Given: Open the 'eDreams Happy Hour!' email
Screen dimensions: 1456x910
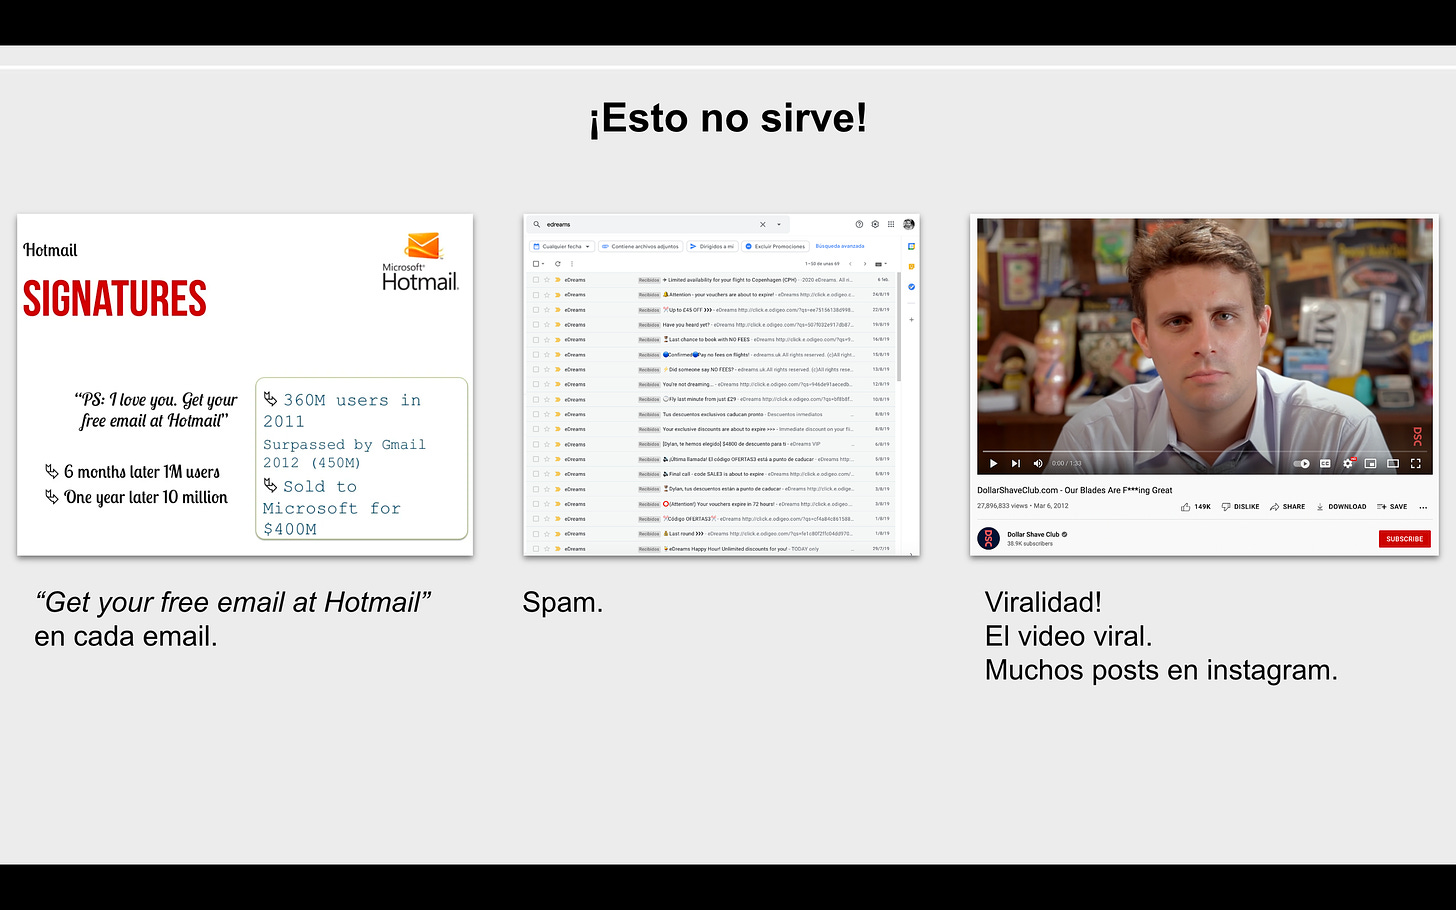Looking at the screenshot, I should click(x=712, y=549).
